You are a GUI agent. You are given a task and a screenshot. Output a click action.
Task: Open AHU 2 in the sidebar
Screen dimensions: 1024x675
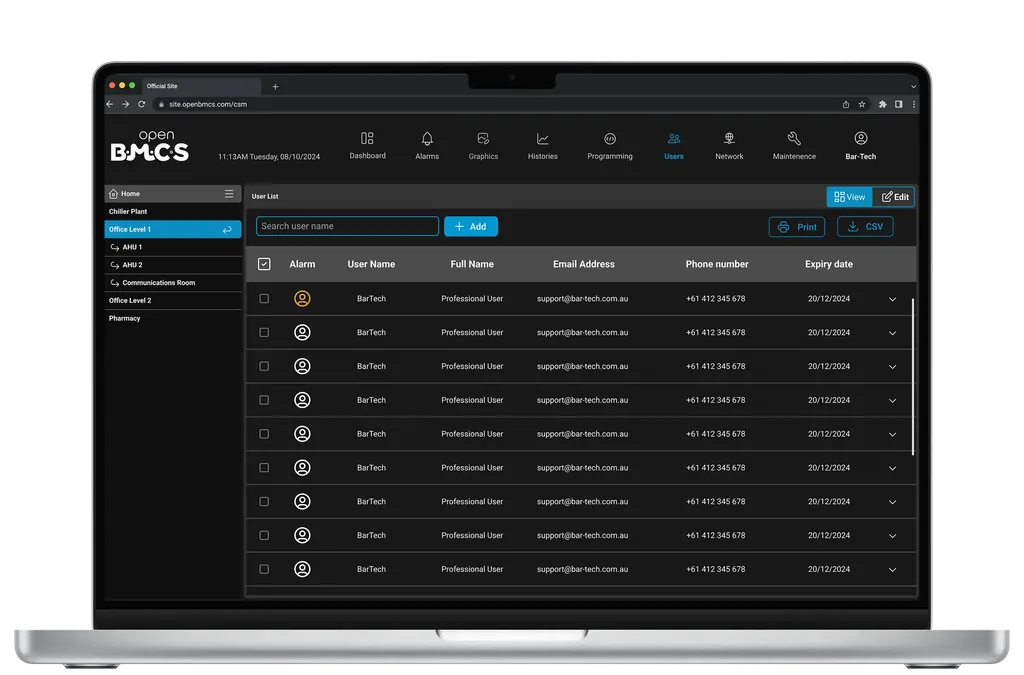point(132,265)
